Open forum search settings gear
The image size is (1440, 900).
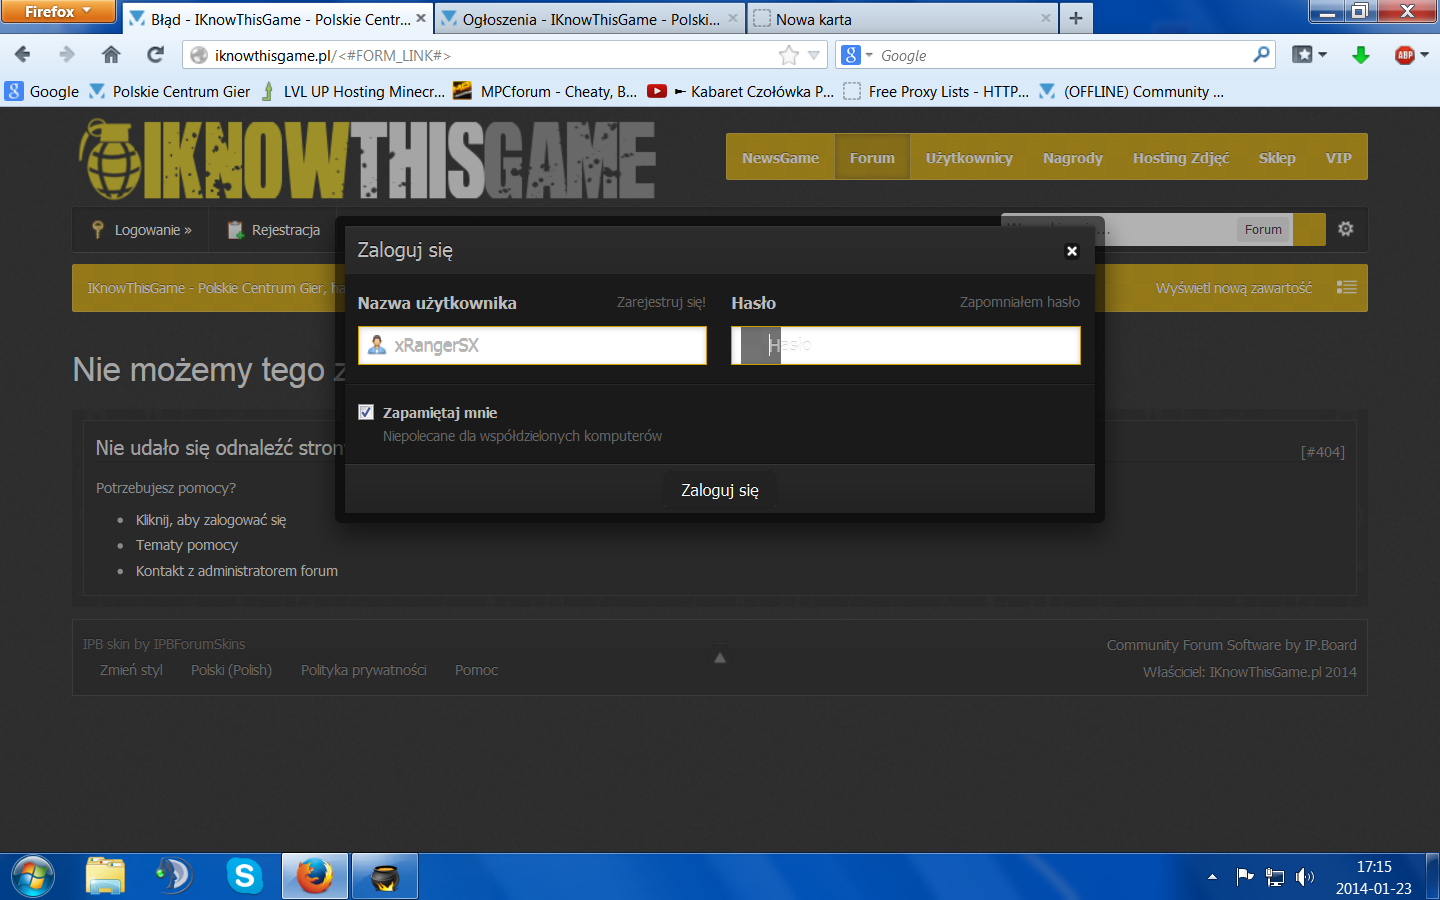(1346, 229)
